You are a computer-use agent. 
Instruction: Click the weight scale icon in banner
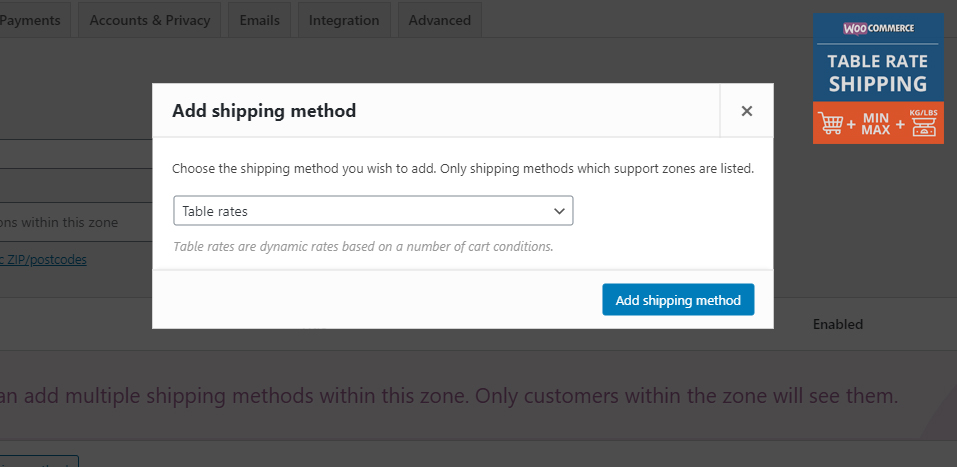pos(923,127)
